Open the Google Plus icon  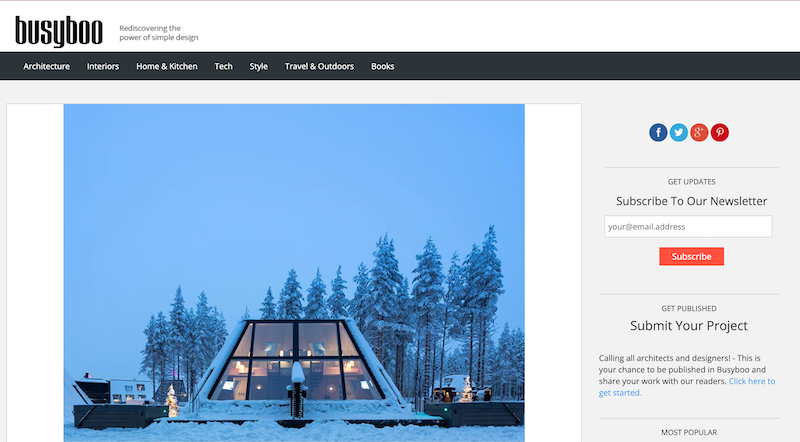pyautogui.click(x=699, y=133)
